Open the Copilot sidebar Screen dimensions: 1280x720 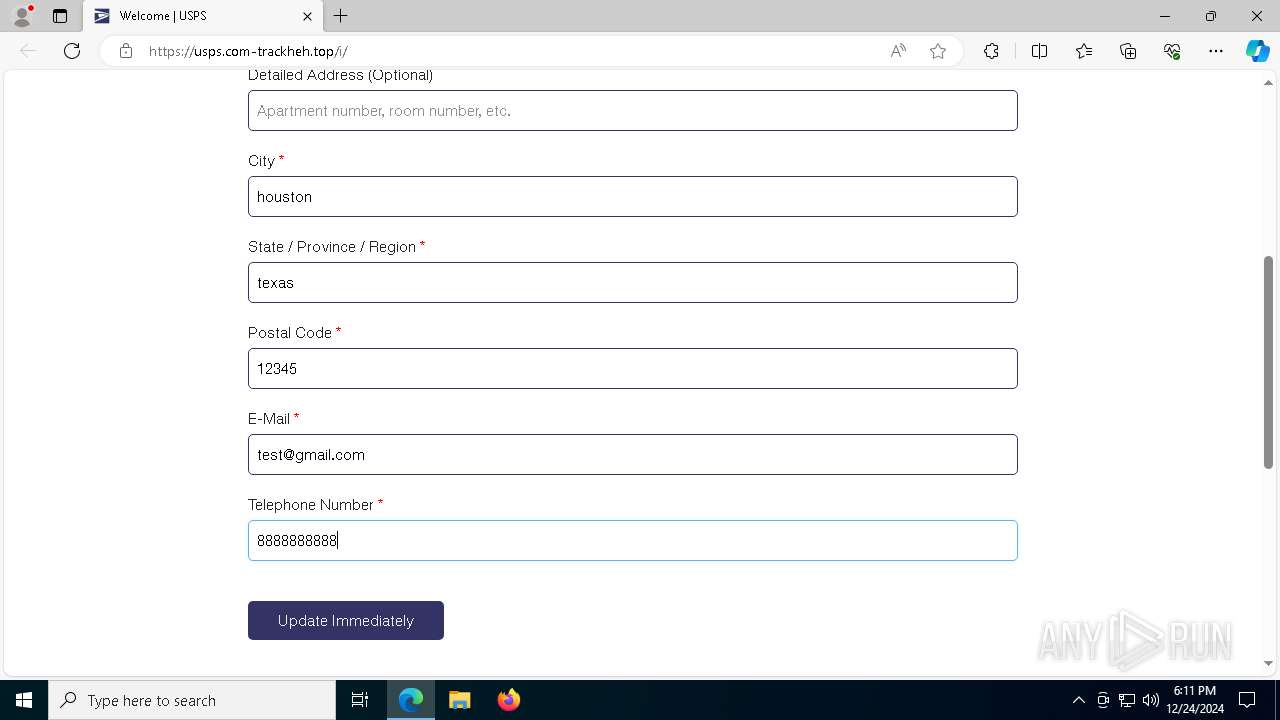(x=1258, y=51)
